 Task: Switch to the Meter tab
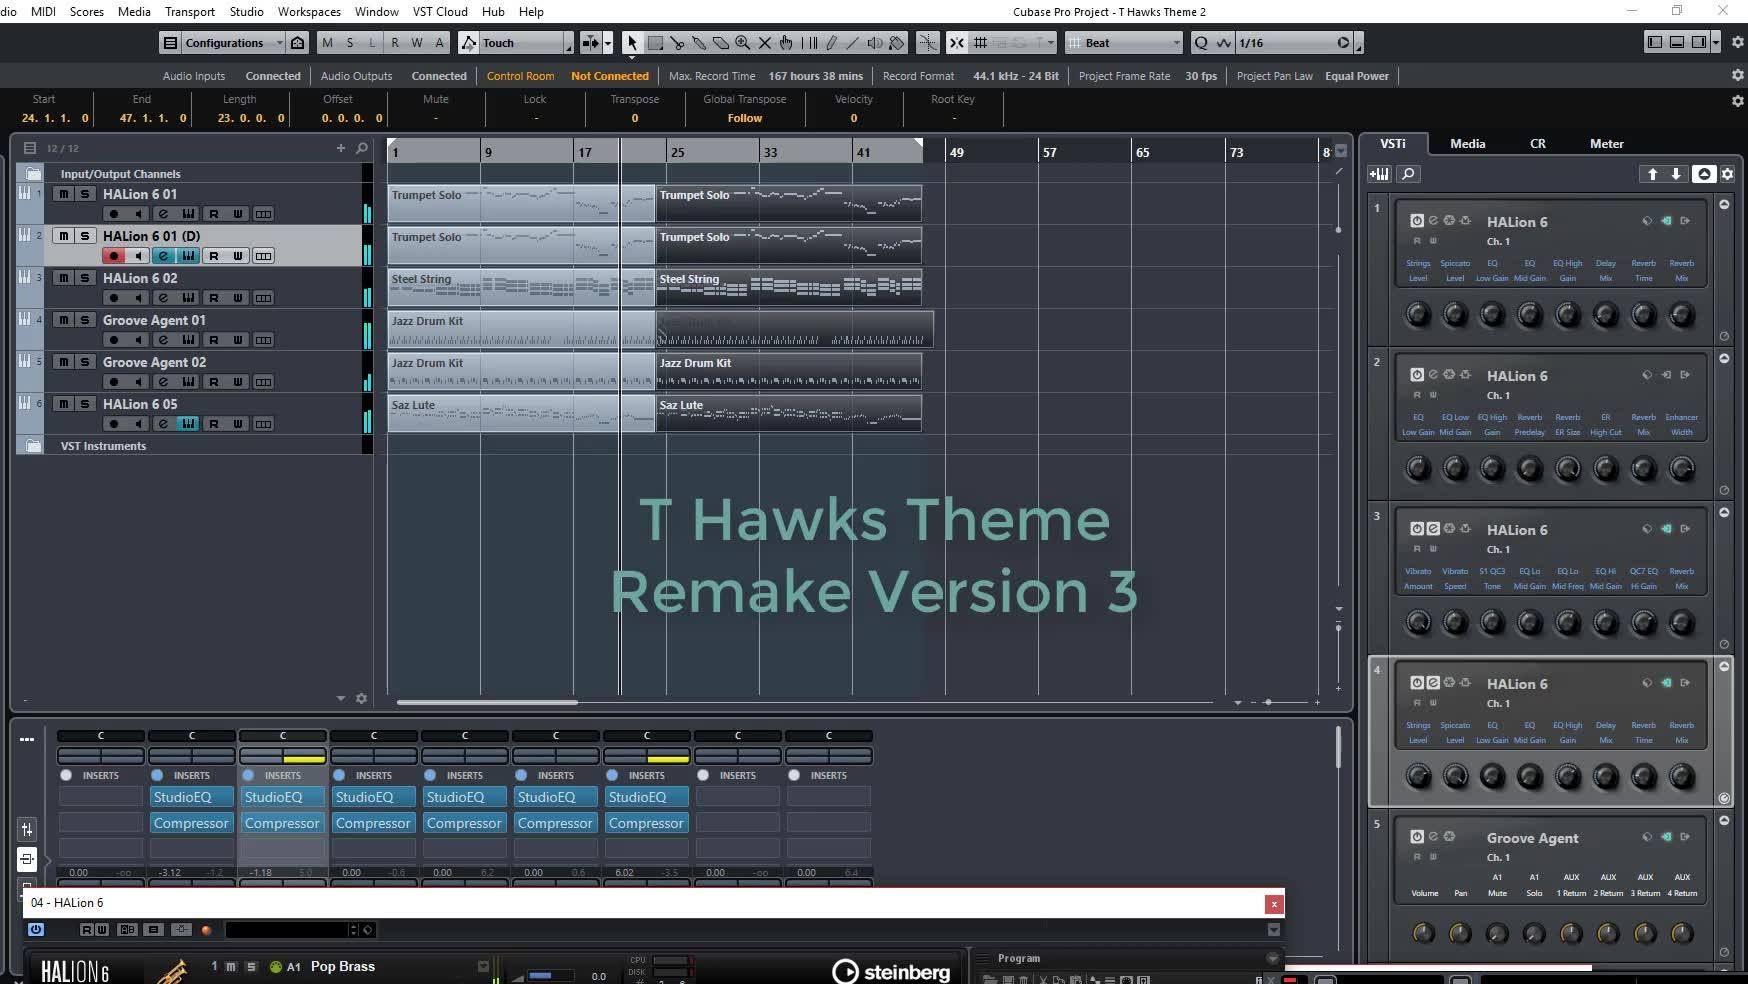pyautogui.click(x=1606, y=143)
